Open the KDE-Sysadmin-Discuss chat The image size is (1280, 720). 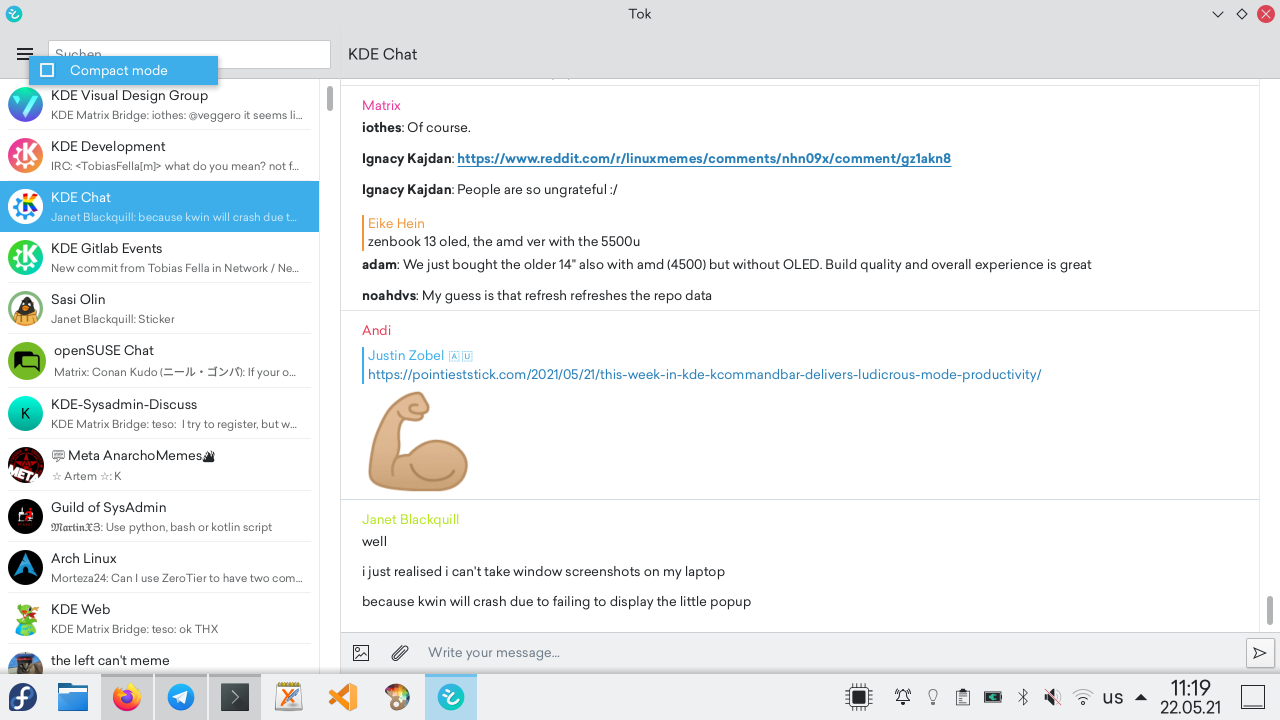pyautogui.click(x=160, y=413)
